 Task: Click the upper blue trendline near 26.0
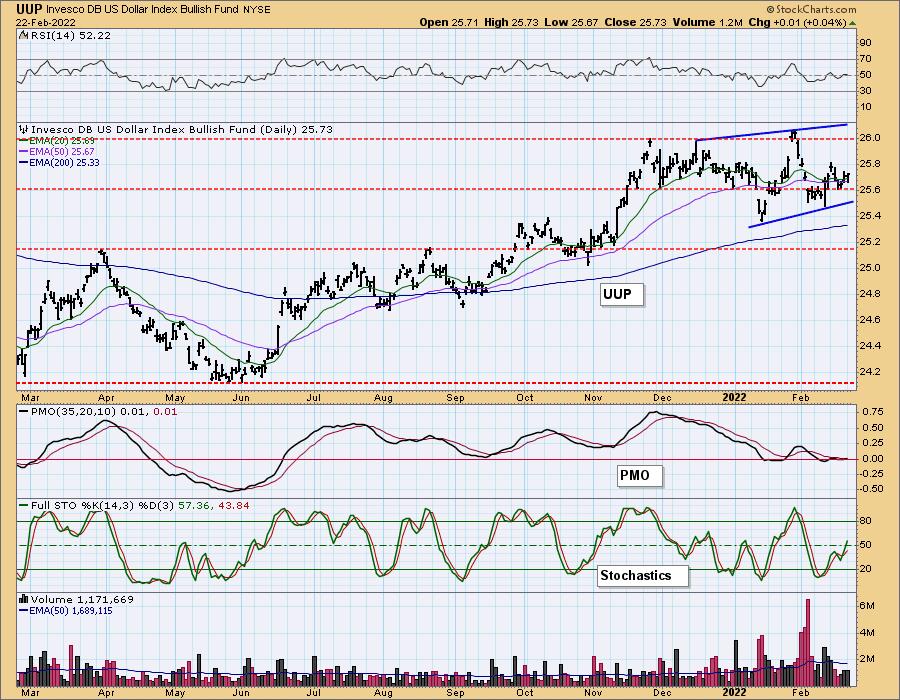pyautogui.click(x=771, y=132)
